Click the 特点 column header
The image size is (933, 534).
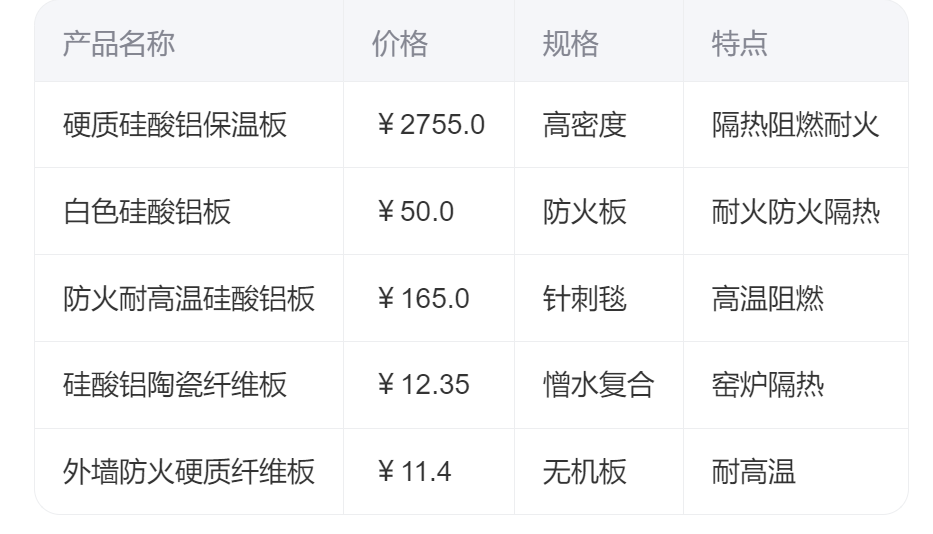(x=740, y=44)
